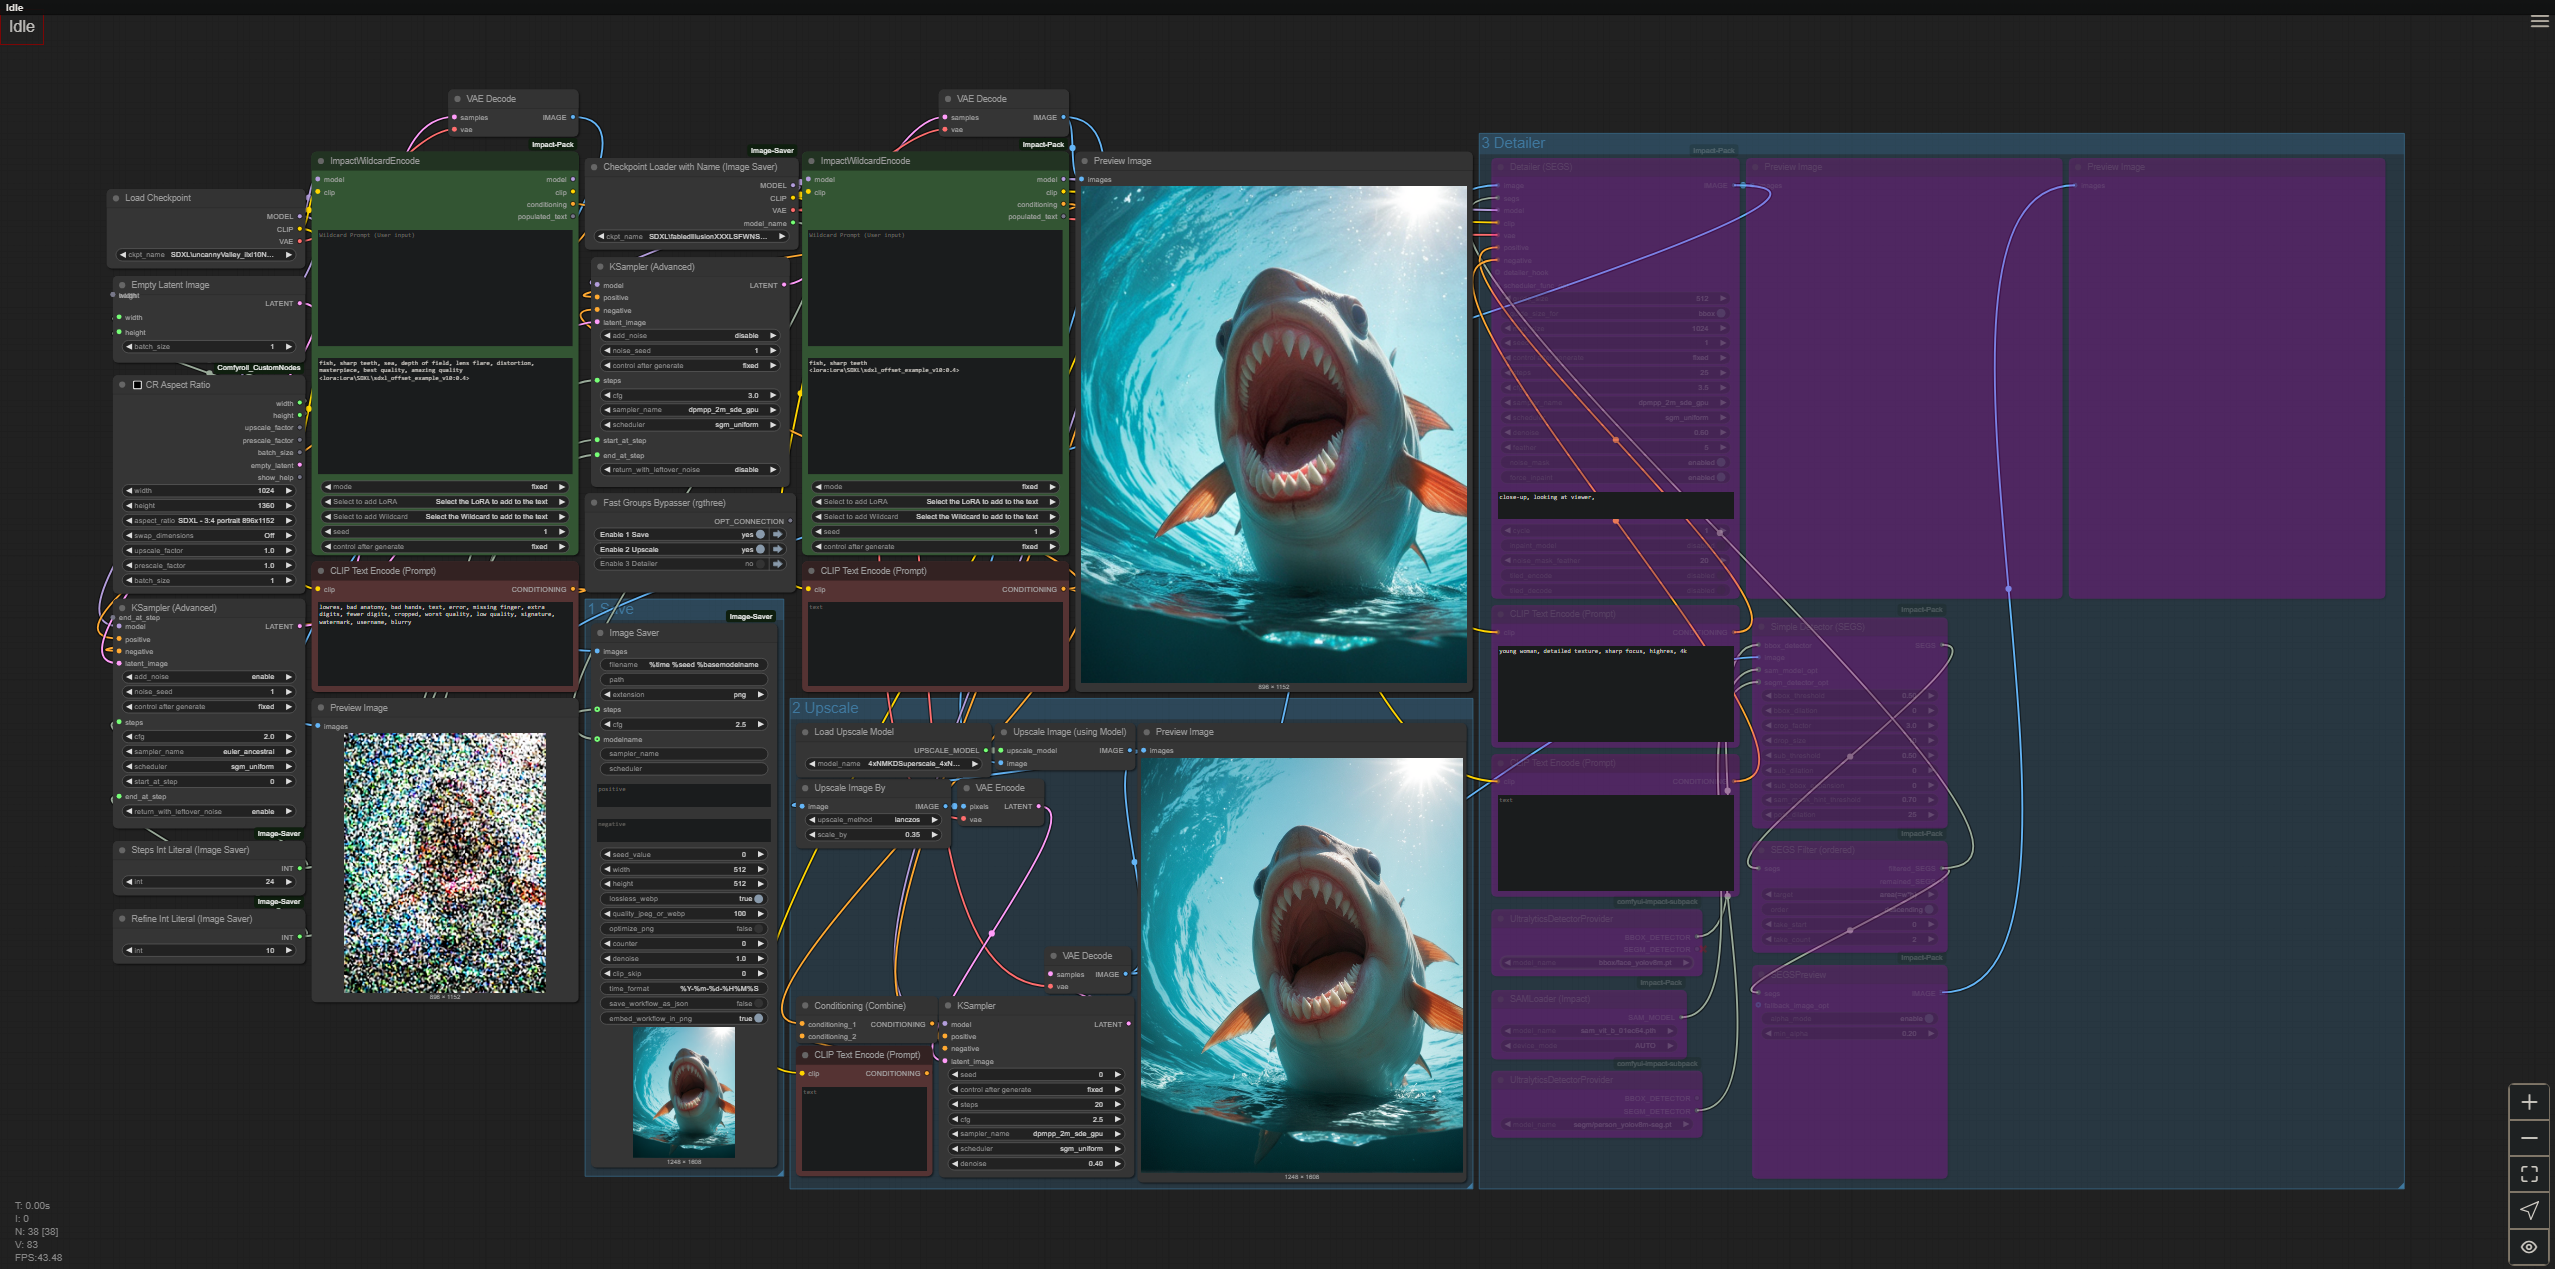This screenshot has height=1269, width=2555.
Task: Click the zoom in plus icon
Action: (x=2529, y=1102)
